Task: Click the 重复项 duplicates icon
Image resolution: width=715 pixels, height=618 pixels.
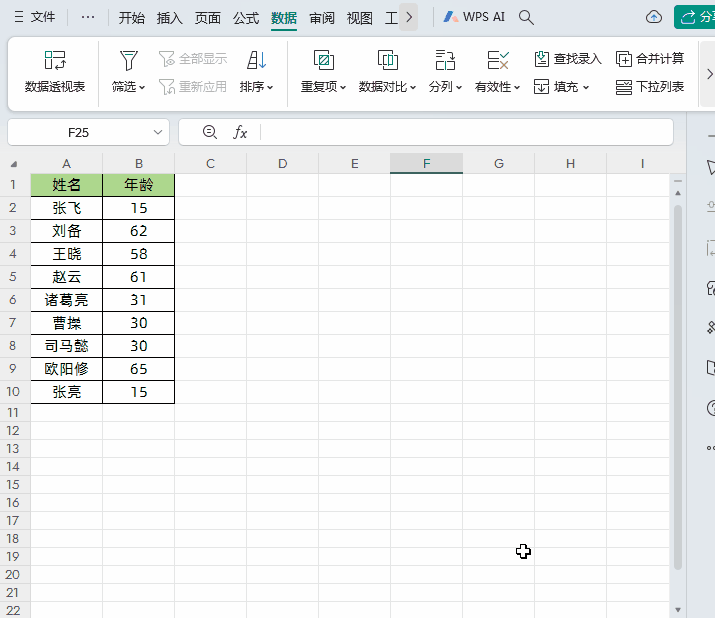Action: [323, 60]
